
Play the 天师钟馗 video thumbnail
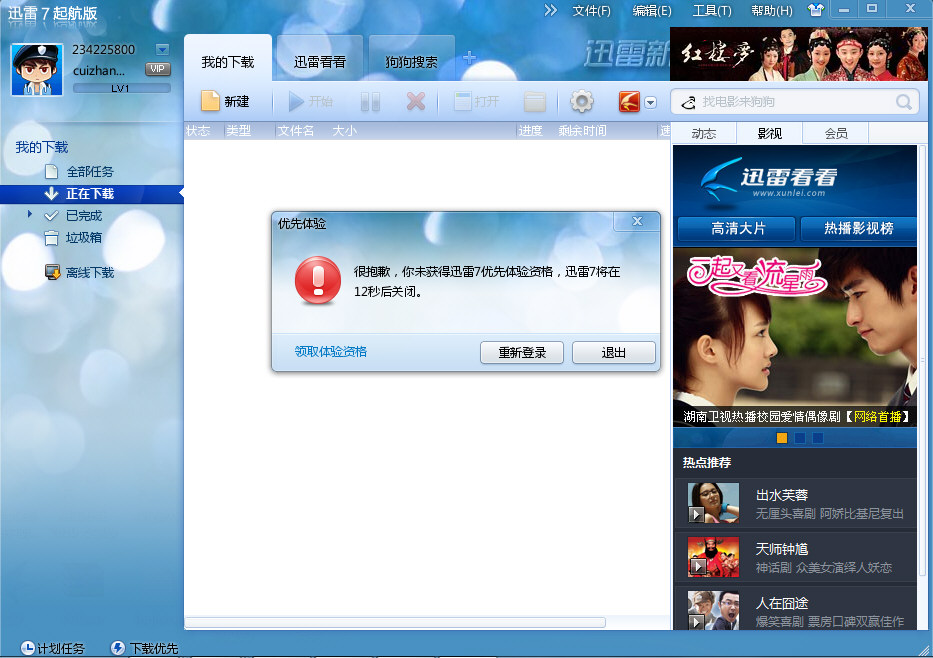point(713,557)
